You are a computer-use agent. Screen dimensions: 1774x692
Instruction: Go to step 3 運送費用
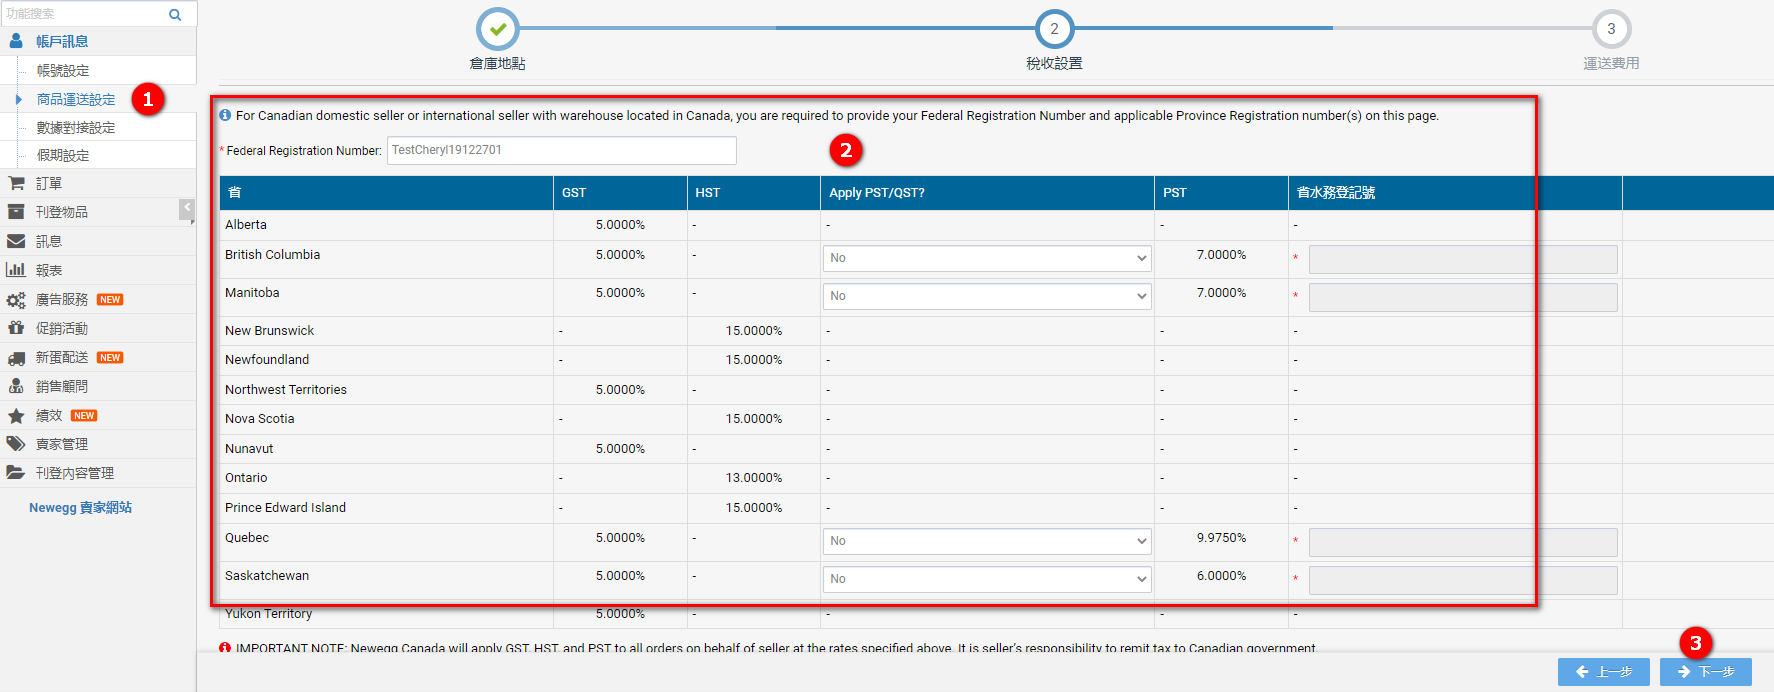[1611, 29]
